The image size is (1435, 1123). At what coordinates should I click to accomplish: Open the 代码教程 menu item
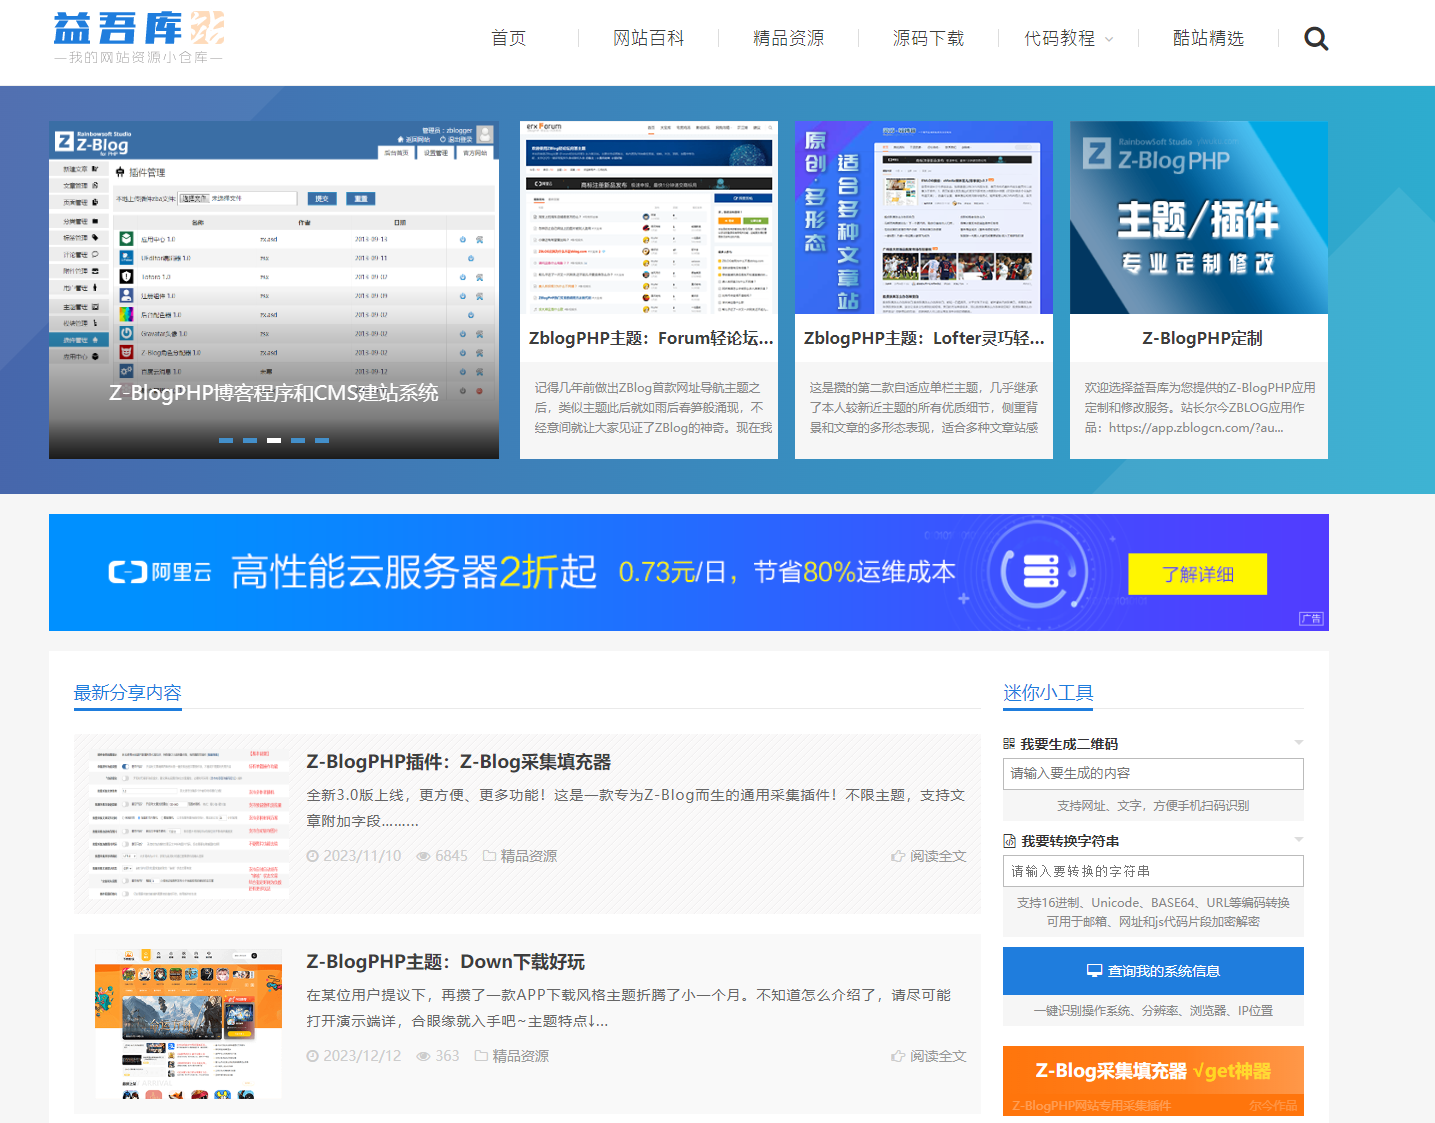(1059, 38)
